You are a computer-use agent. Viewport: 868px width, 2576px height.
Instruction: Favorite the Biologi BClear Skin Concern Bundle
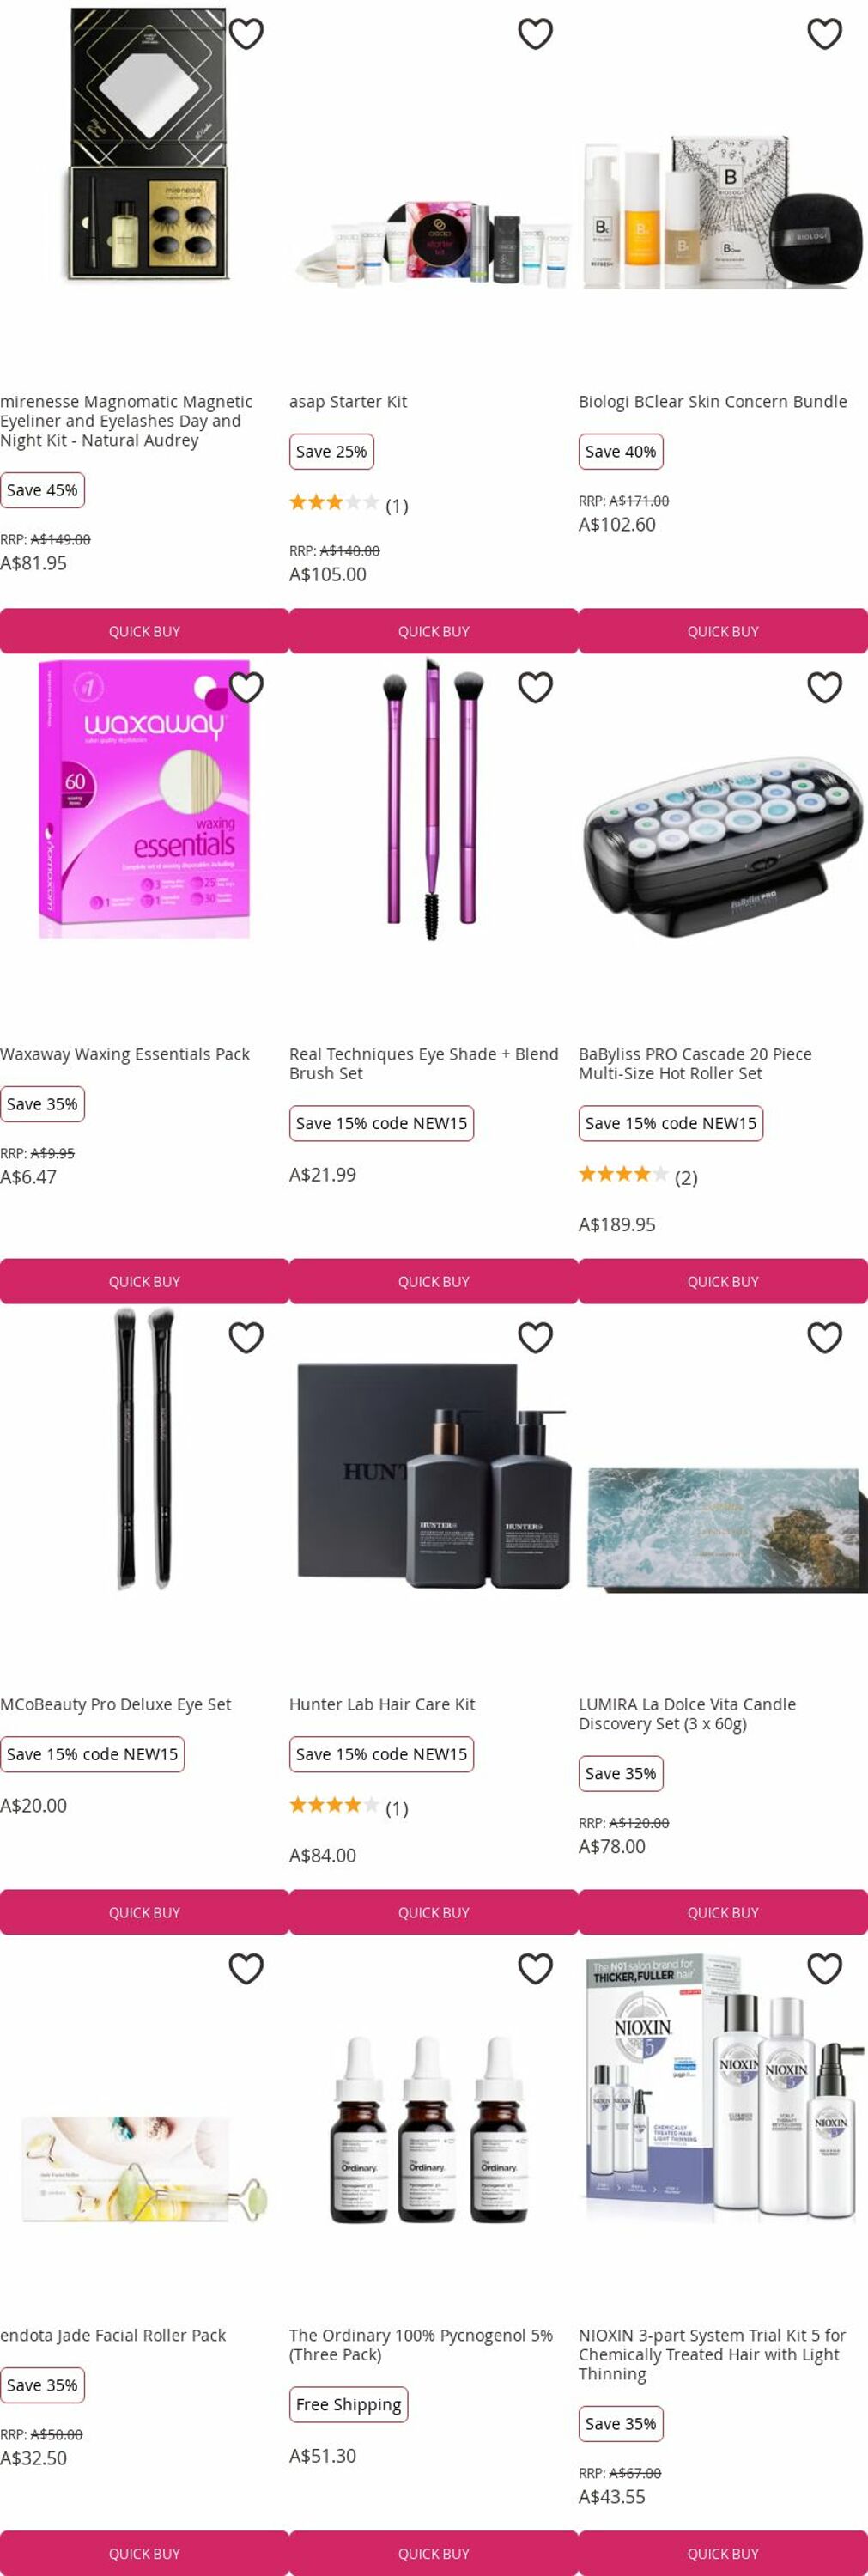[824, 34]
